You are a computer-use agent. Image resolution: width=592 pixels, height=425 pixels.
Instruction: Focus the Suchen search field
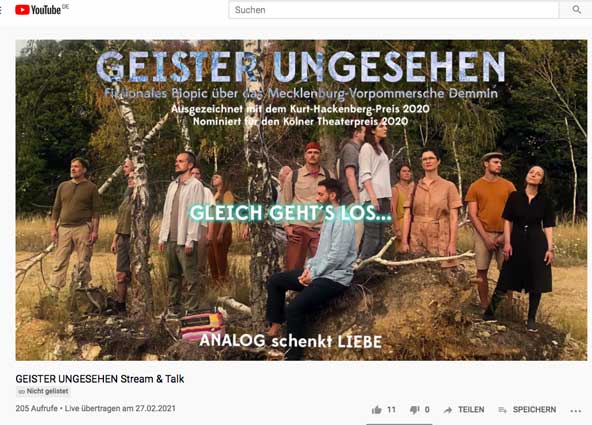[x=393, y=10]
